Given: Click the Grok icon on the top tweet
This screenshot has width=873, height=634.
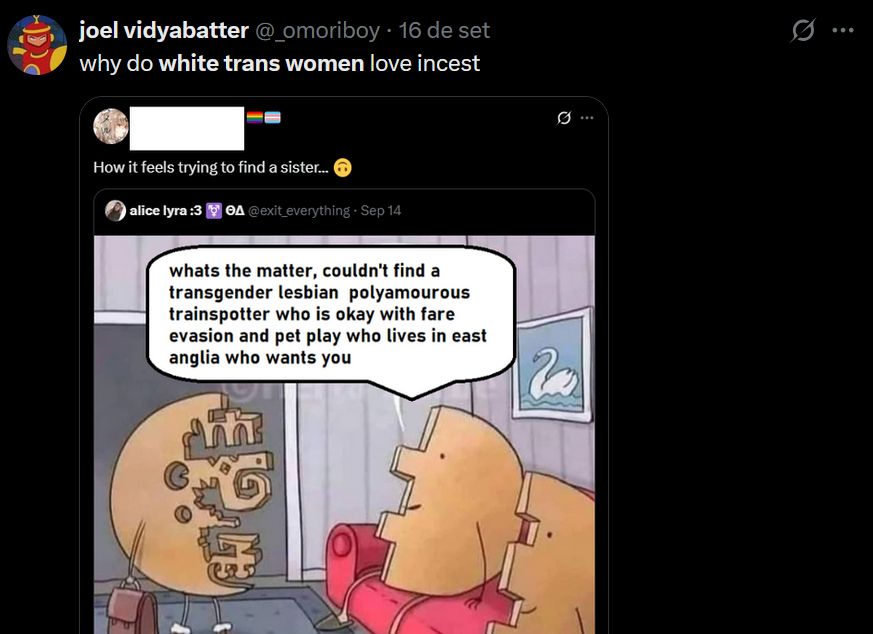Looking at the screenshot, I should point(803,30).
